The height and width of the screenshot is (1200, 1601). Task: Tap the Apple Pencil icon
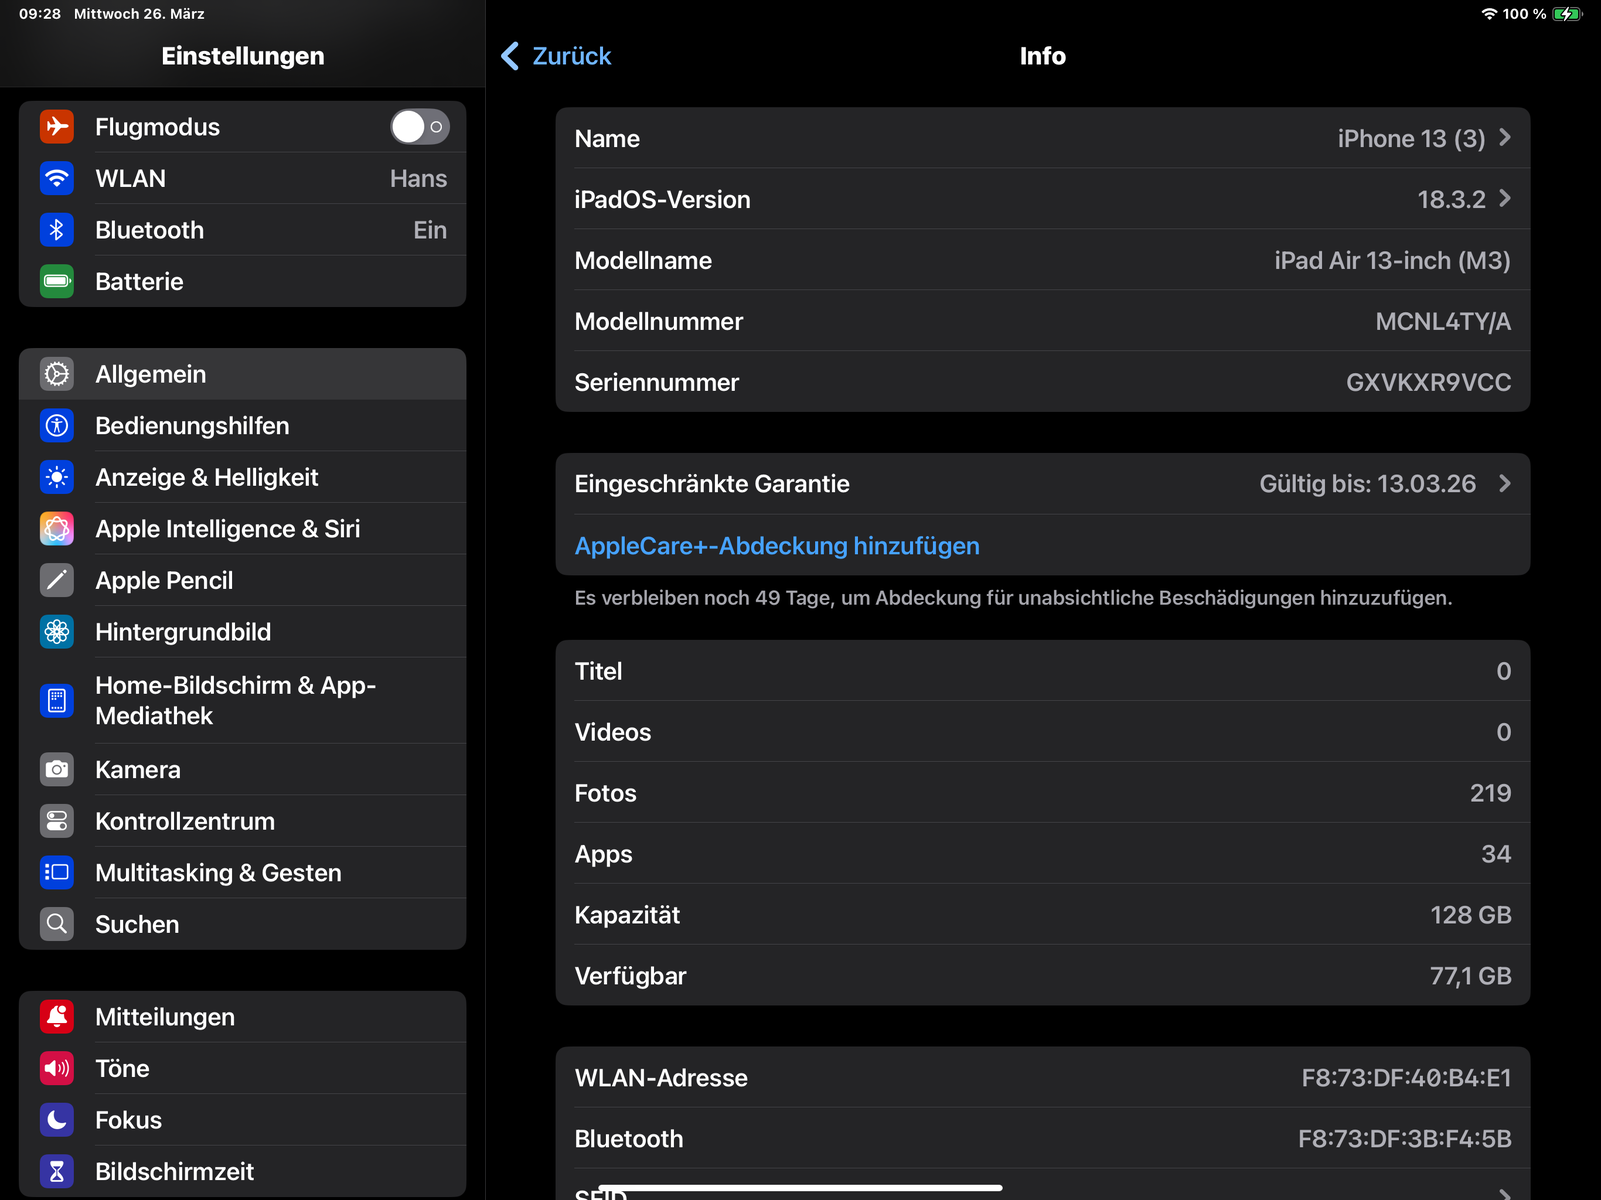click(57, 580)
